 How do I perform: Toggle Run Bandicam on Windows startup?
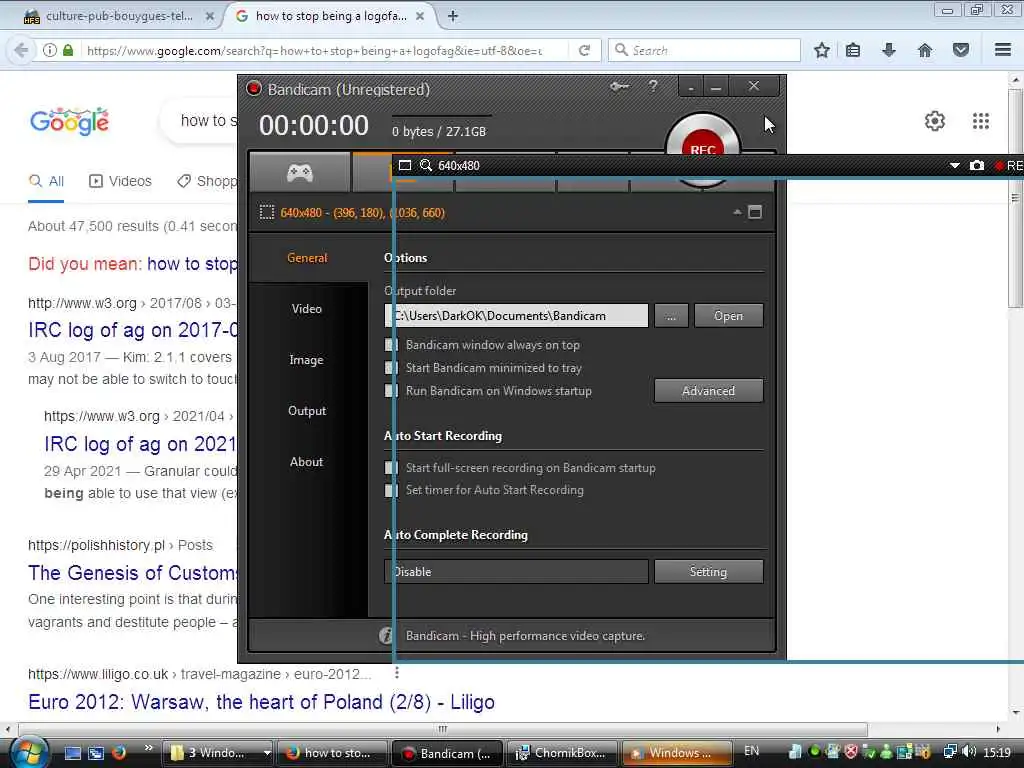tap(391, 391)
